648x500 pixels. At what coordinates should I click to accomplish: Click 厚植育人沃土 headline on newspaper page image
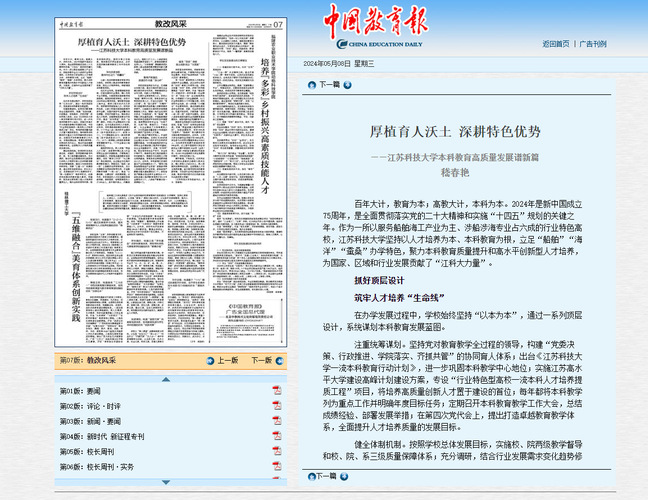tap(132, 41)
